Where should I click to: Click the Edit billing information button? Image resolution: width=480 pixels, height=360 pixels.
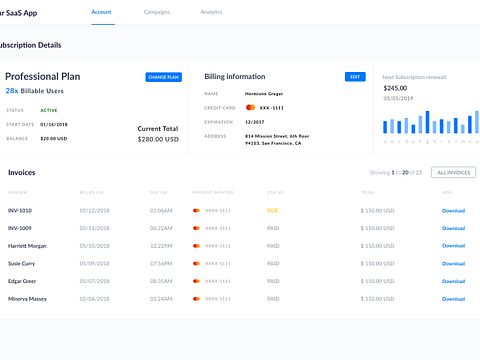355,77
